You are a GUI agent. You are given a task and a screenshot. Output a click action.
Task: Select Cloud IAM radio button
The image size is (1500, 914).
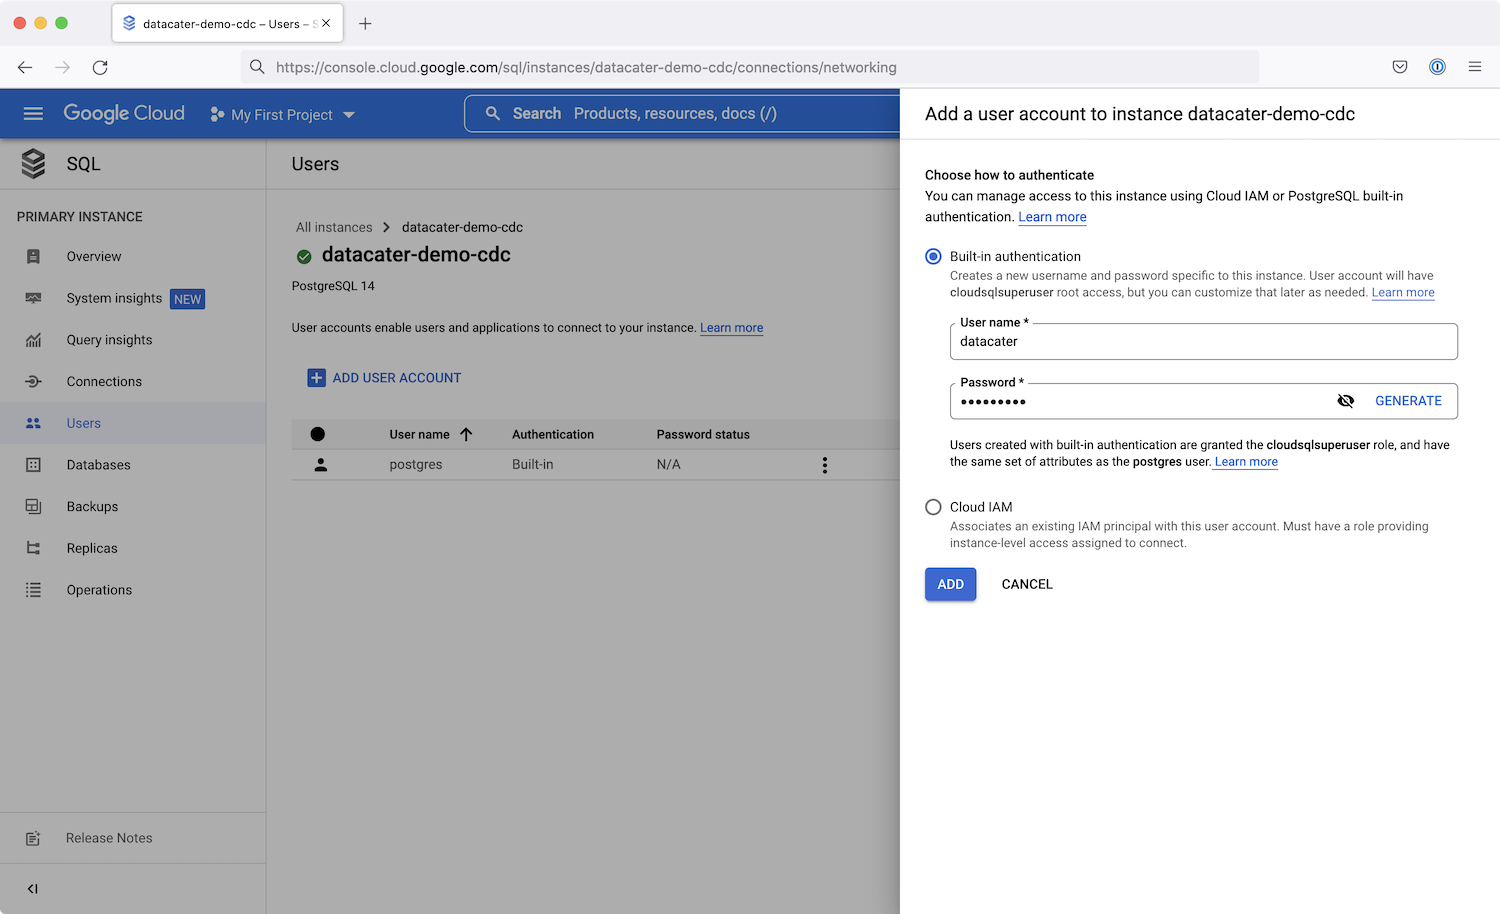tap(933, 507)
